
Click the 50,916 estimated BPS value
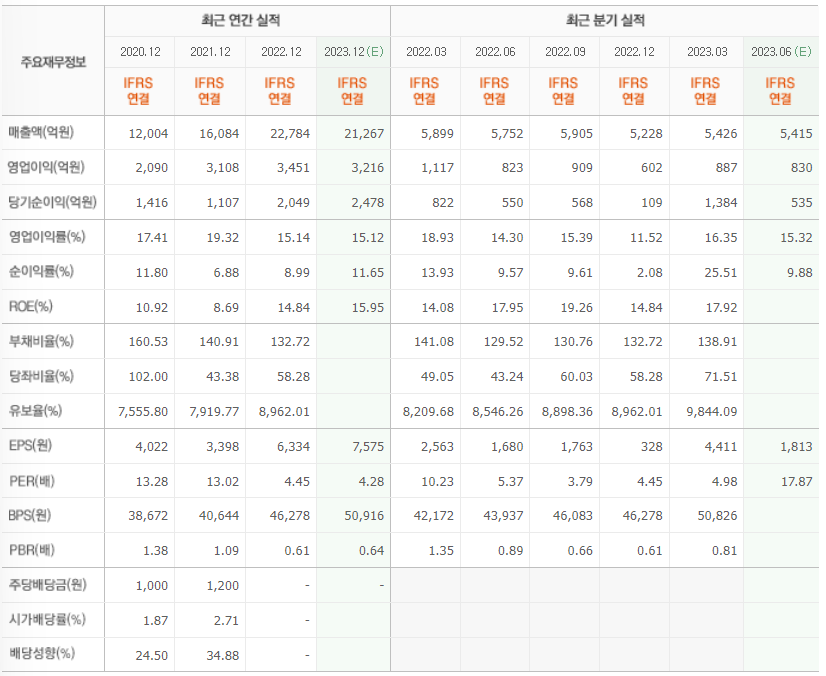click(x=364, y=515)
